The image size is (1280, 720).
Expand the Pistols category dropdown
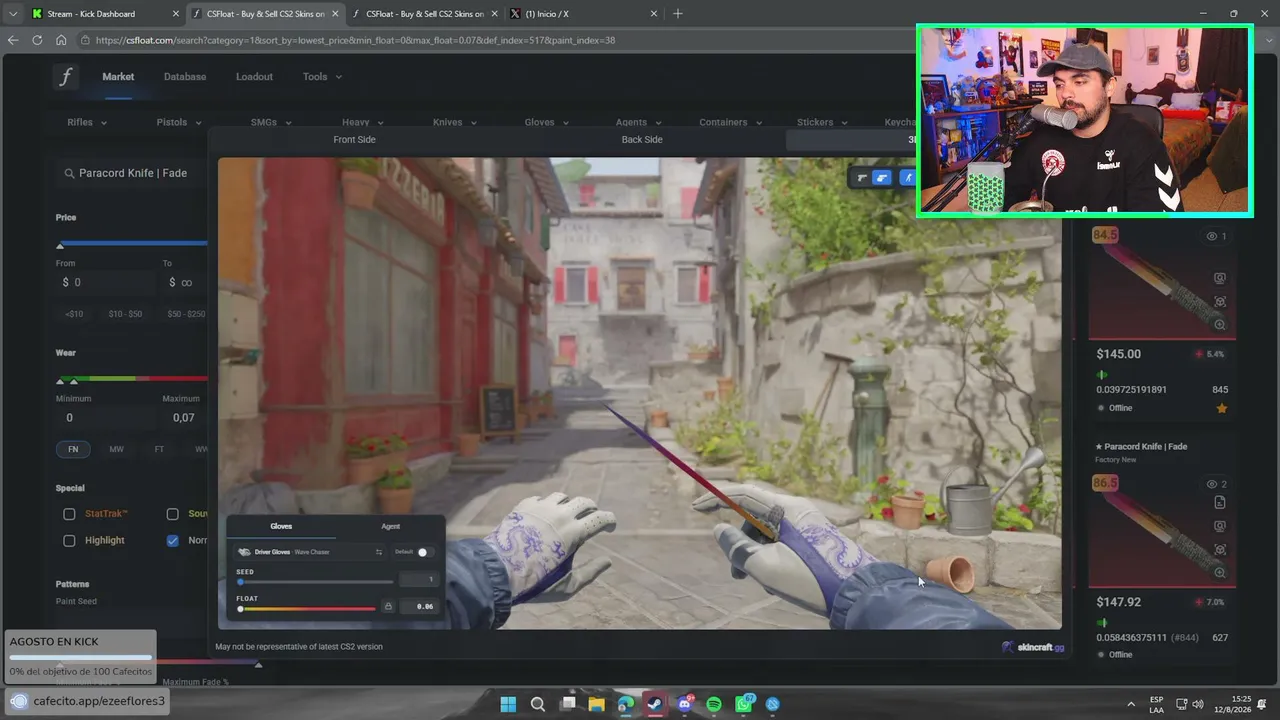(179, 123)
